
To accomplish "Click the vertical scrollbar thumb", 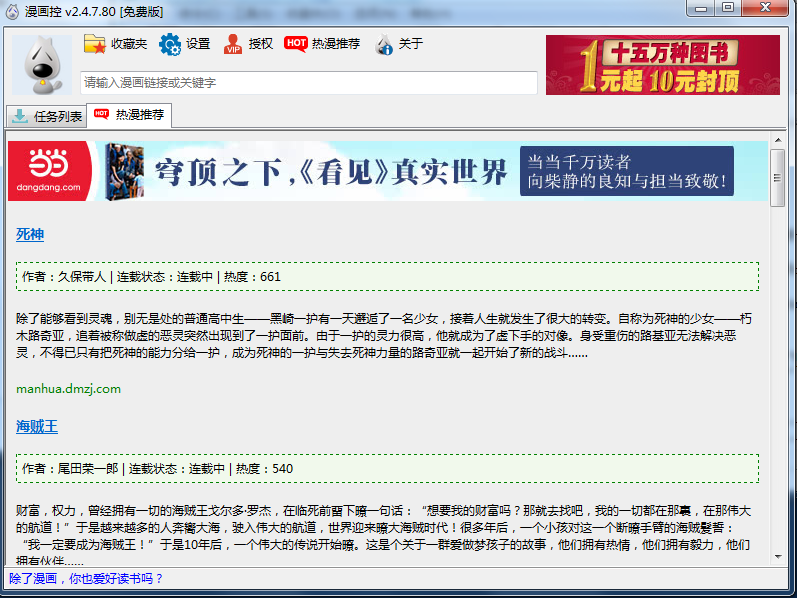I will pos(778,178).
